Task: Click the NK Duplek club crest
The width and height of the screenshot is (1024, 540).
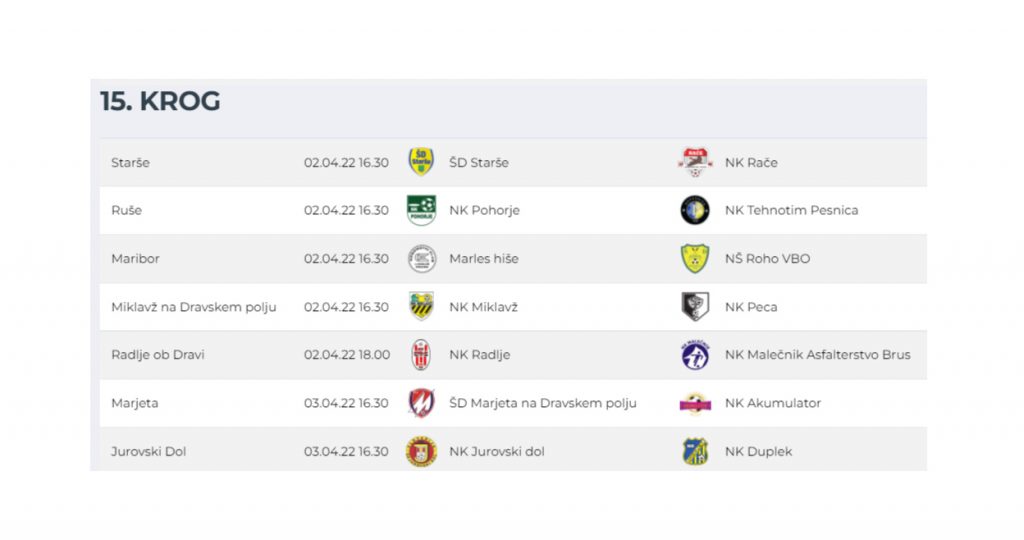Action: (x=695, y=451)
